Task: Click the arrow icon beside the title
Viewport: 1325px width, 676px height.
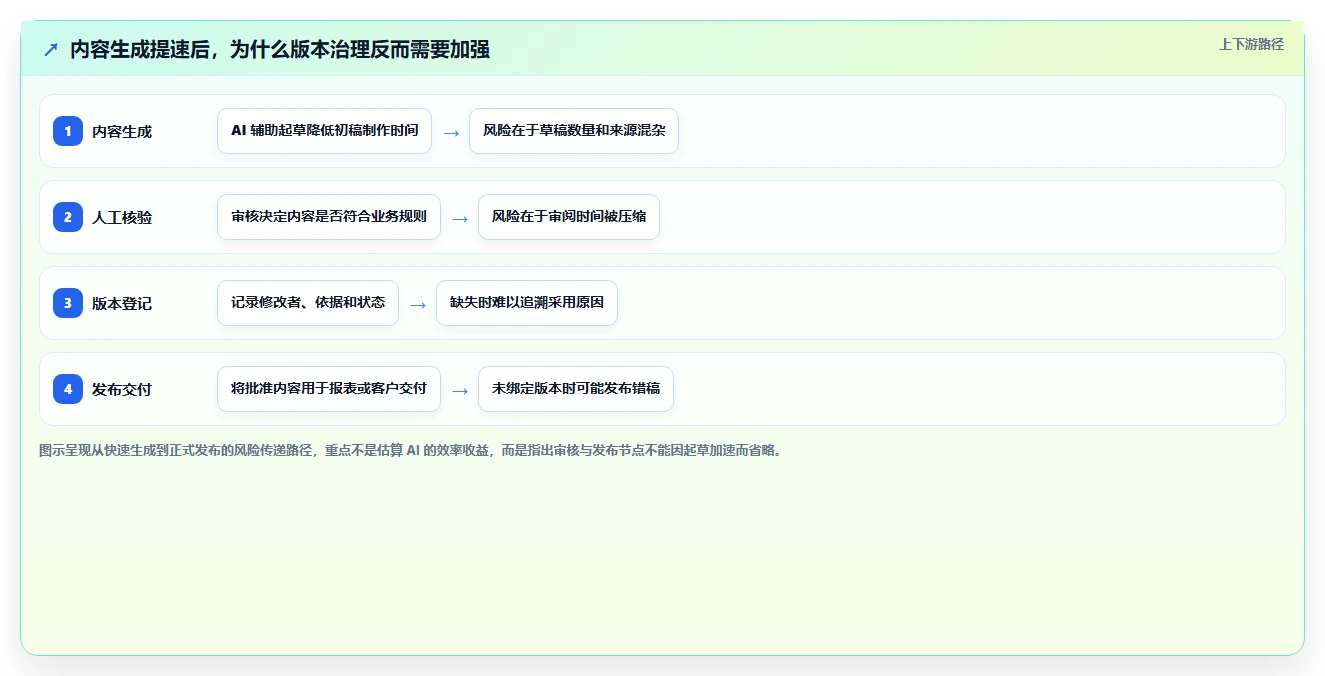Action: pyautogui.click(x=51, y=49)
